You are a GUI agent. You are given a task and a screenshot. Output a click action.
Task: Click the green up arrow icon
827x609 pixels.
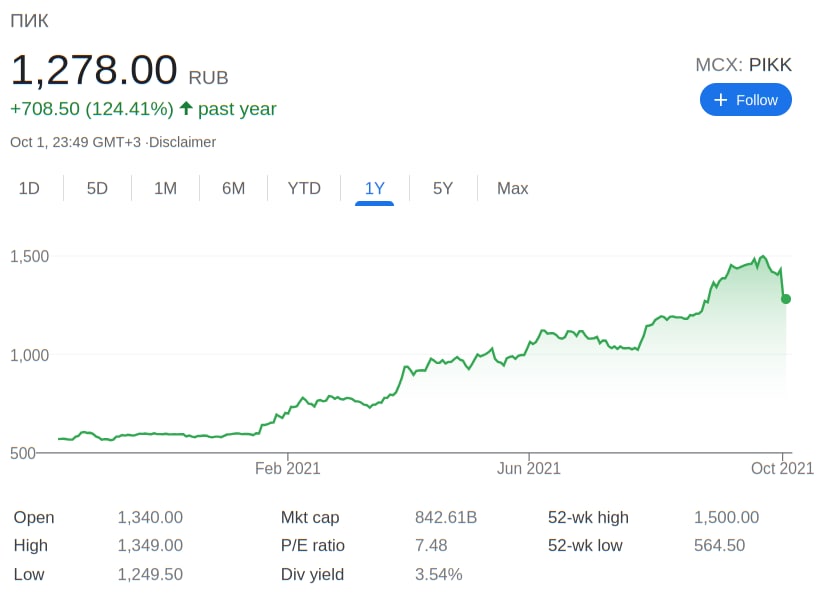click(186, 108)
